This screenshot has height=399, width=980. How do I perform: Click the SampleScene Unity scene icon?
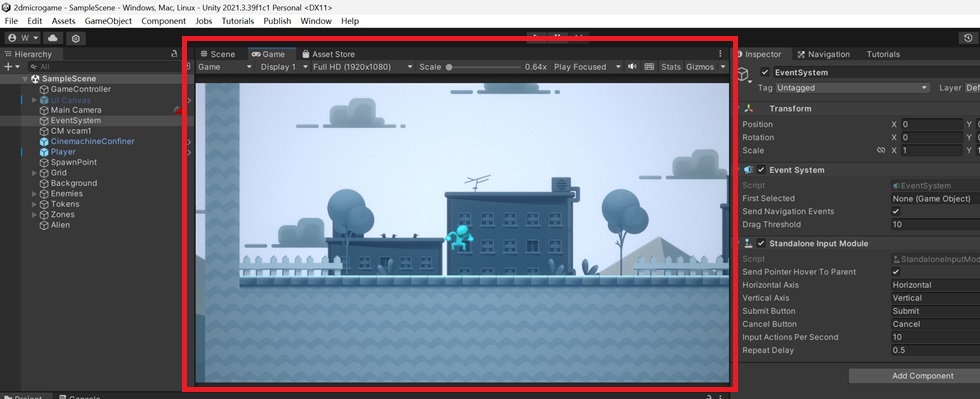click(35, 79)
